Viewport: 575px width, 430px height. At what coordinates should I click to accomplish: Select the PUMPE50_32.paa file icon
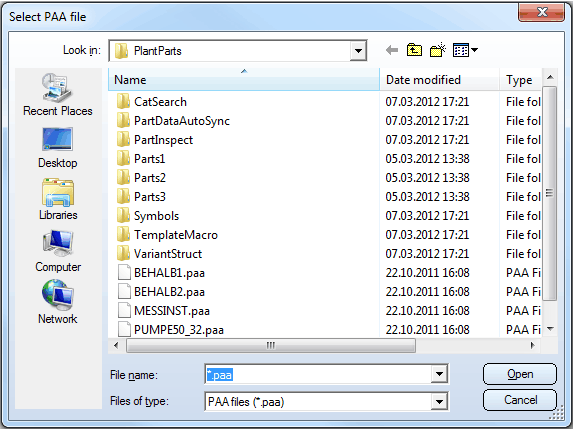pos(124,329)
